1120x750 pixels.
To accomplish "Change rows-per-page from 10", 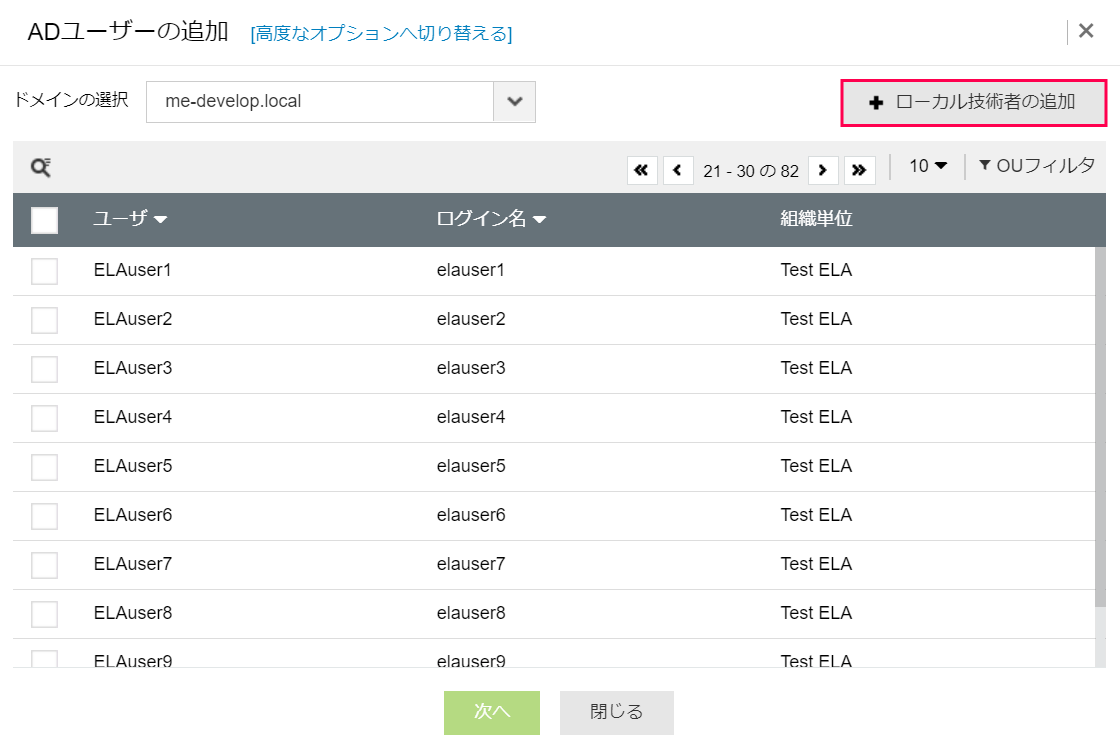I will 927,166.
